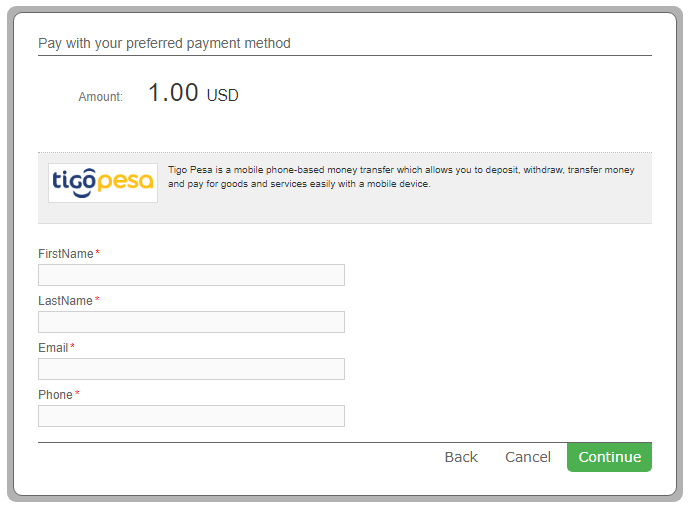
Task: Click the Amount label
Action: coord(100,96)
